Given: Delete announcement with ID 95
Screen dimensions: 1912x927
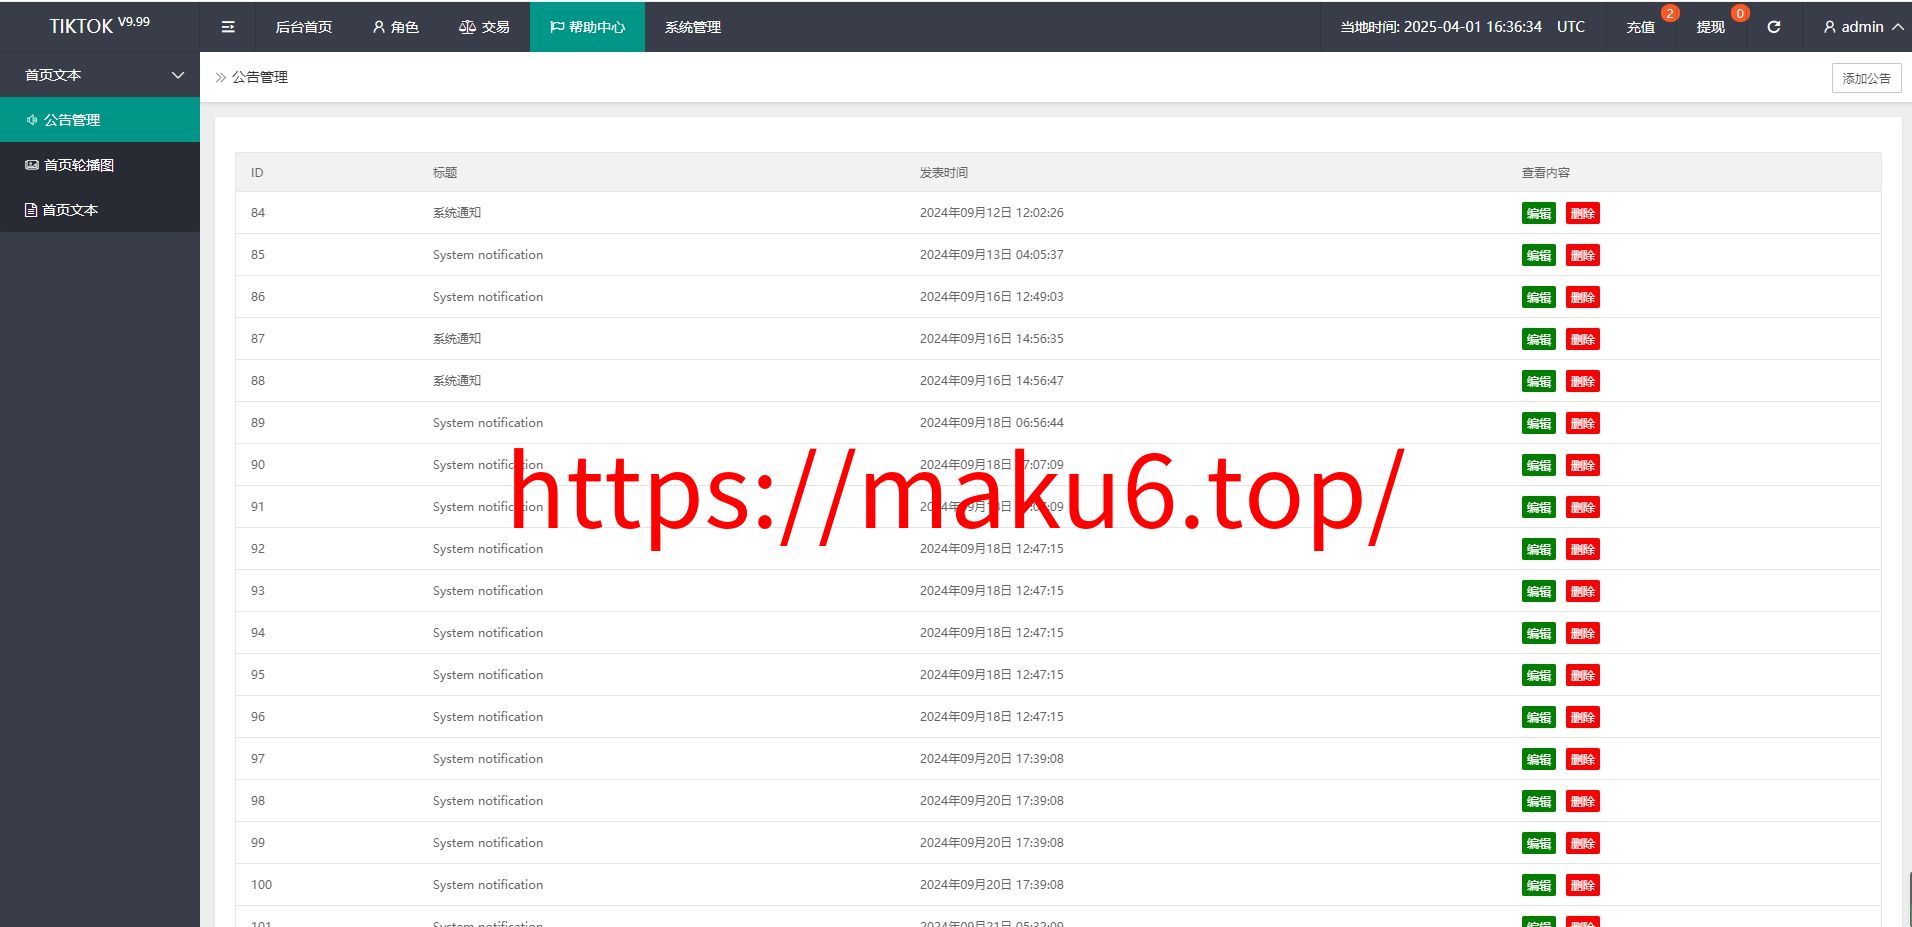Looking at the screenshot, I should (1582, 675).
